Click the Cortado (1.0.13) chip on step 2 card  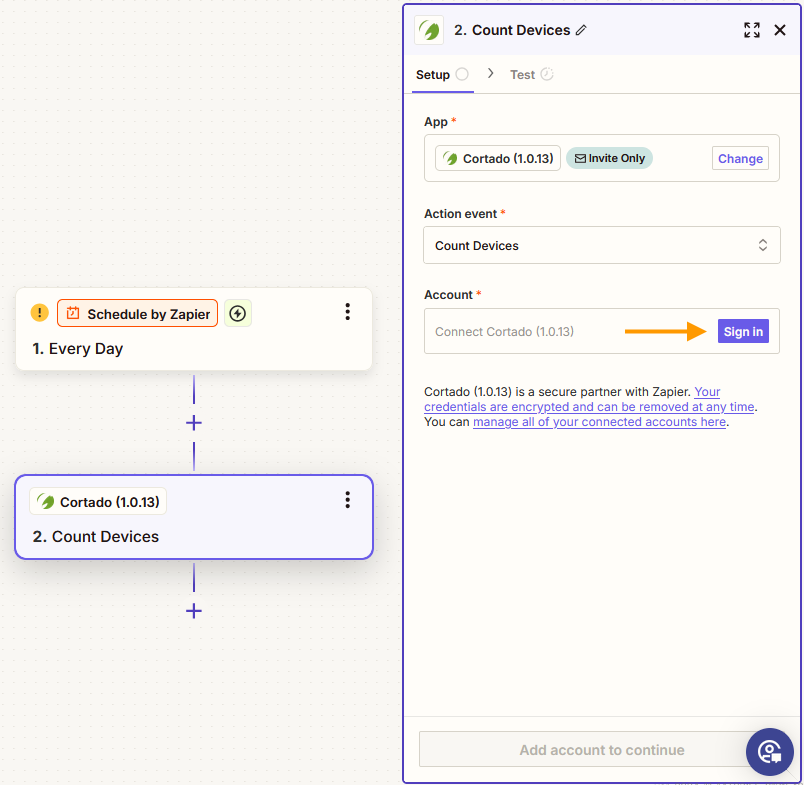coord(98,501)
